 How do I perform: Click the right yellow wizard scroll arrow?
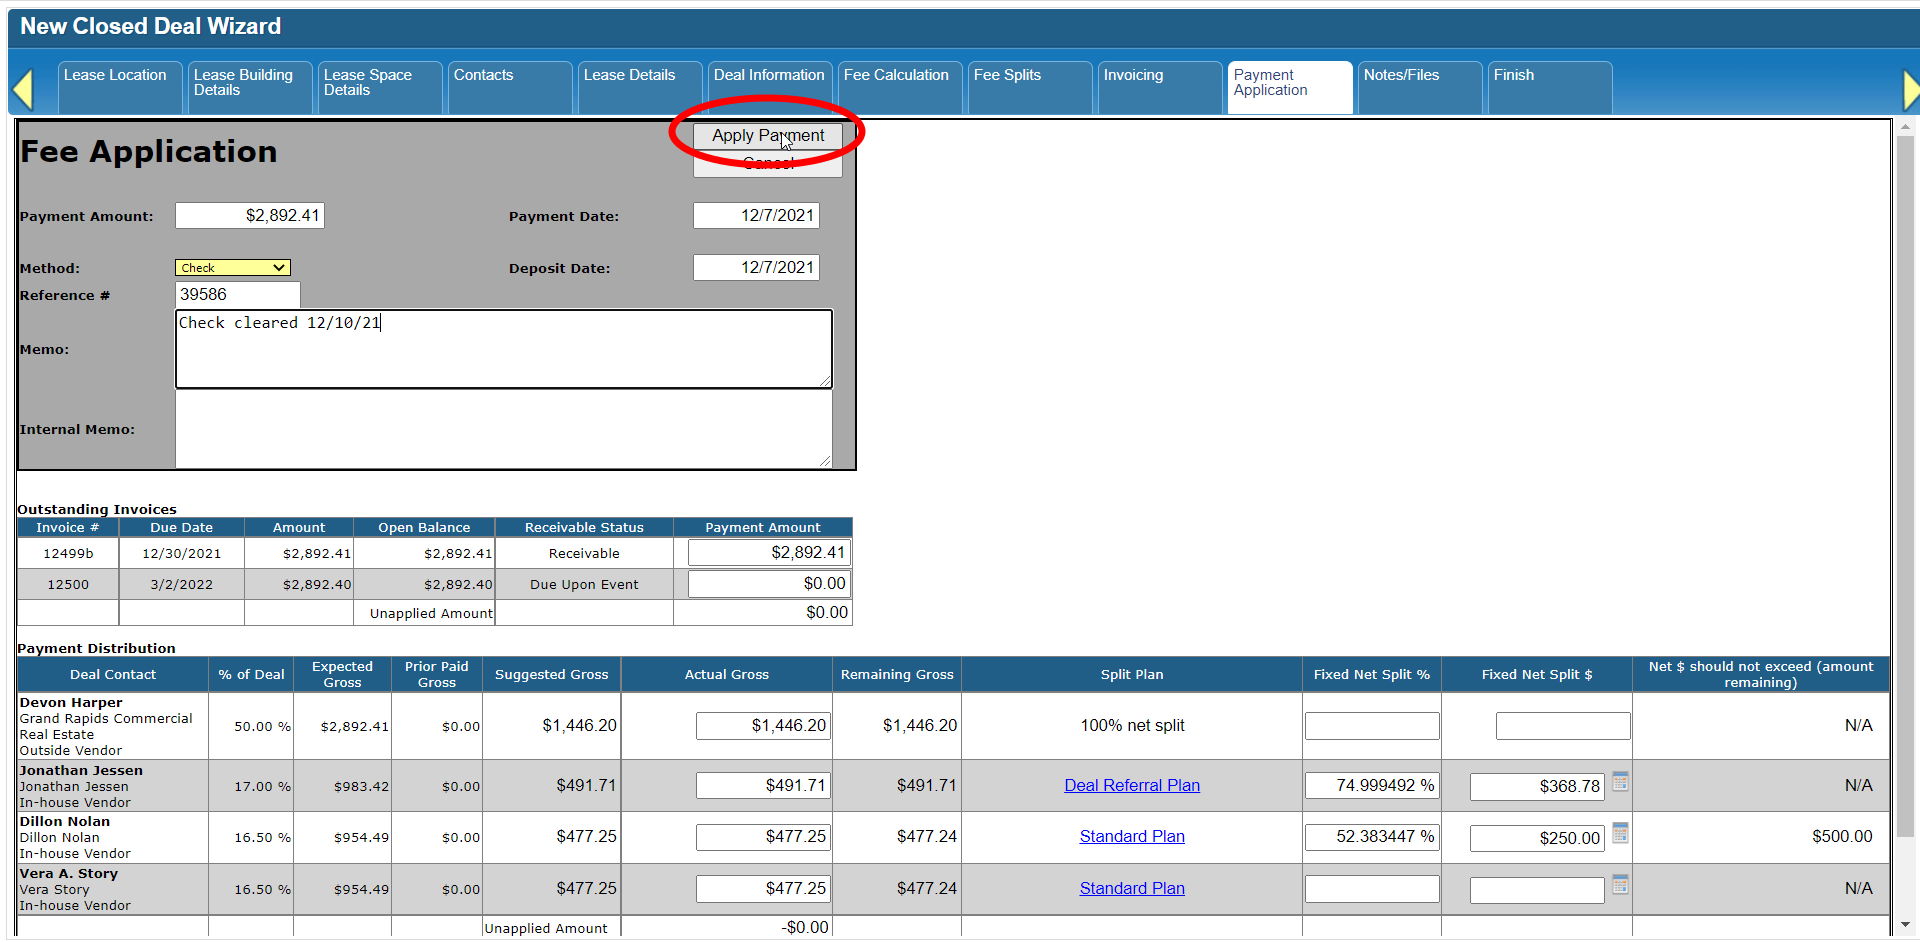click(1910, 90)
